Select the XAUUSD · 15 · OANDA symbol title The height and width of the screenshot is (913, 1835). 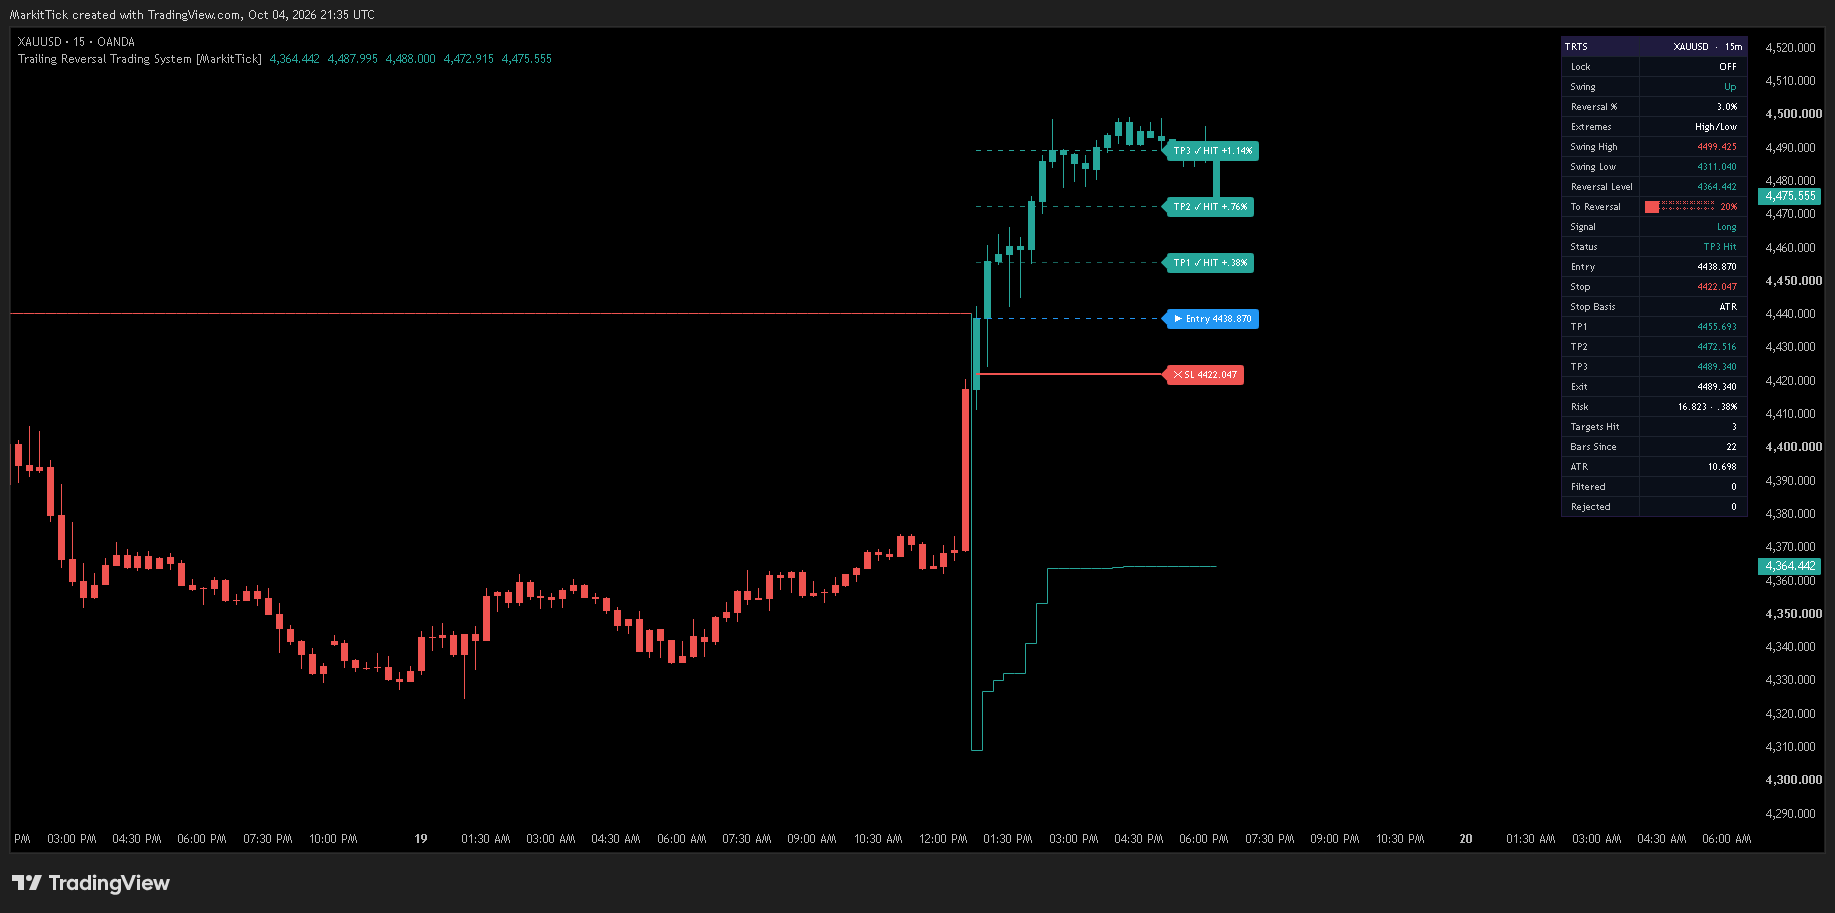(76, 42)
